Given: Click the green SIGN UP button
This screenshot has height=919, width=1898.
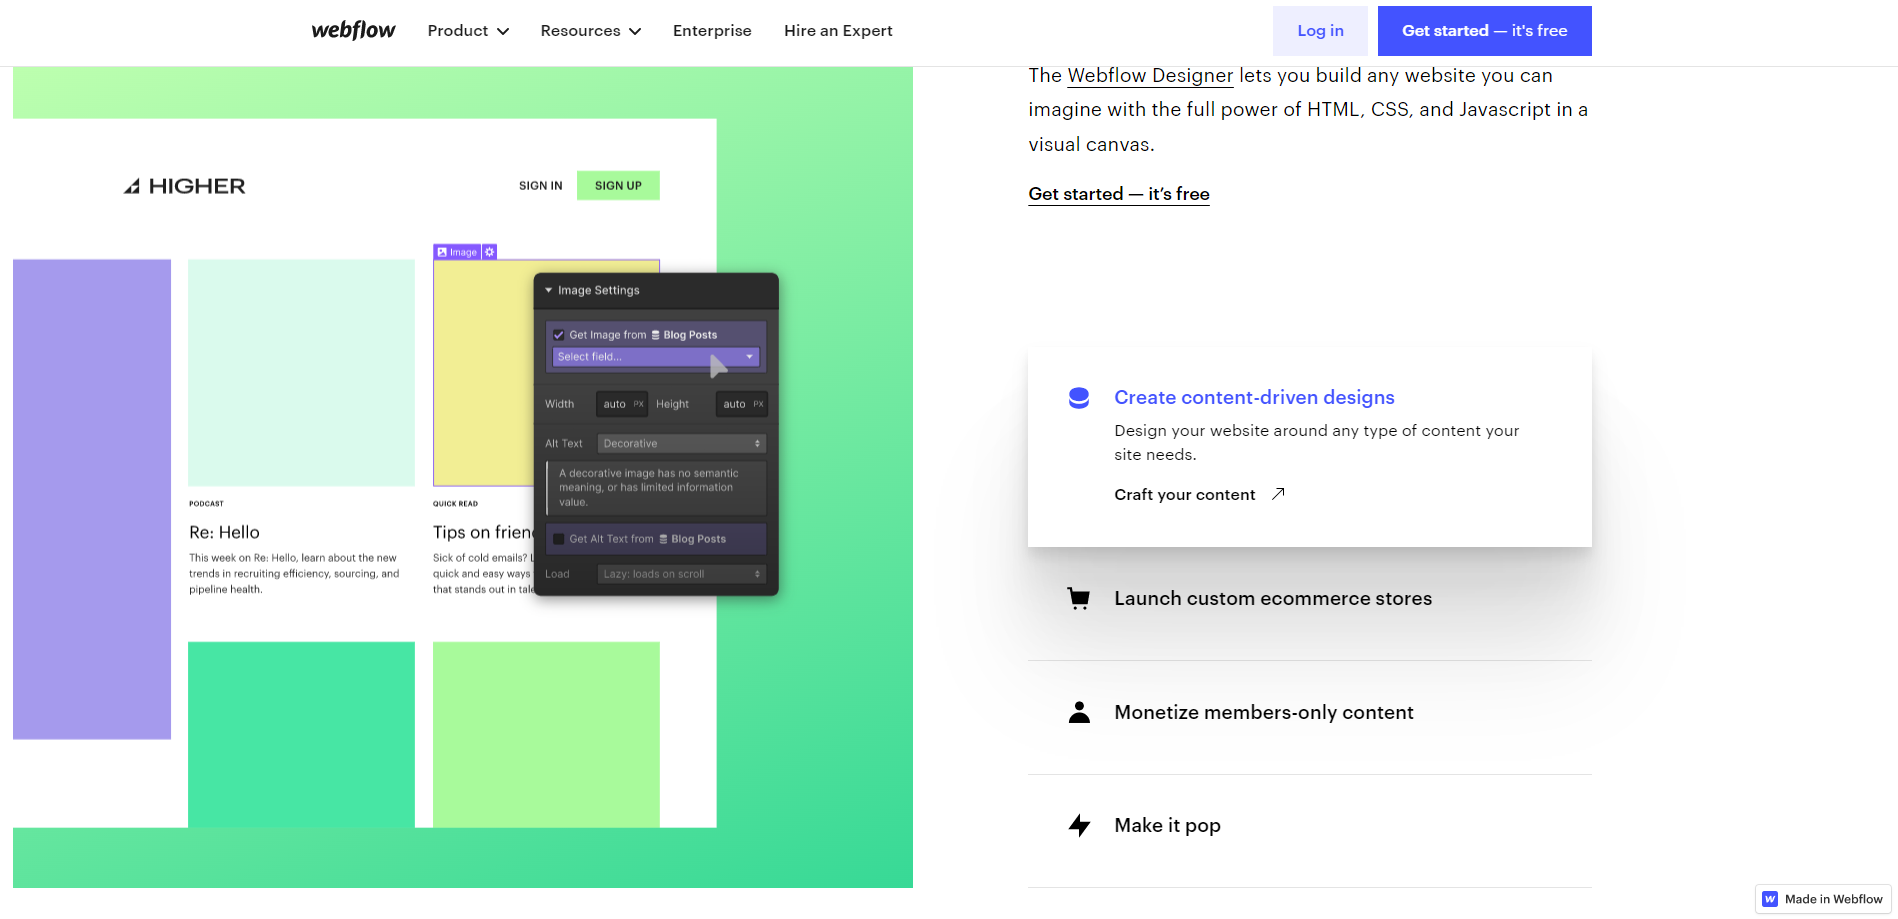Looking at the screenshot, I should coord(618,186).
